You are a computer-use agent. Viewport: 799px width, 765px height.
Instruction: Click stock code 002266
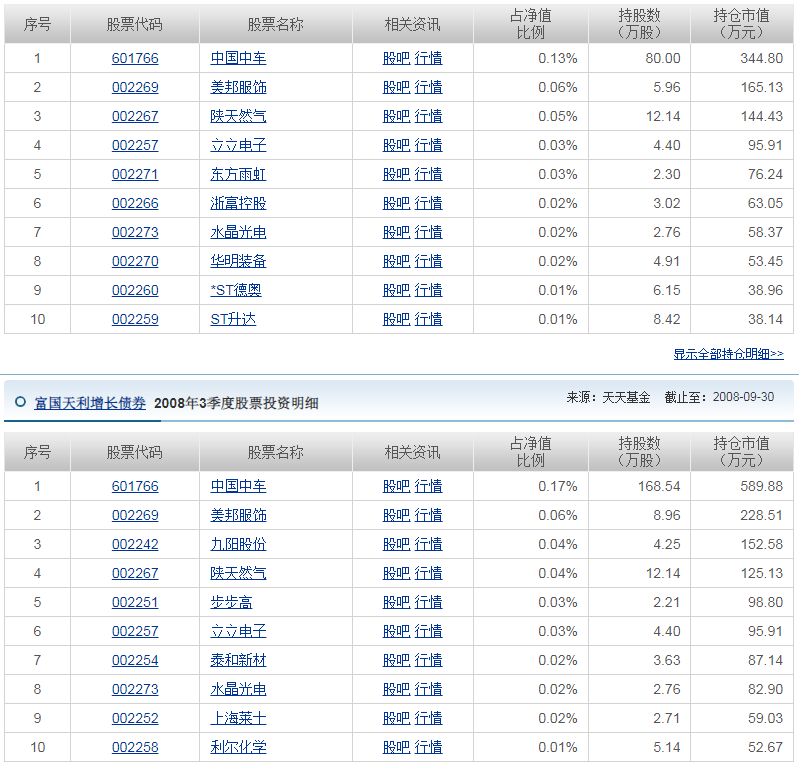(135, 203)
